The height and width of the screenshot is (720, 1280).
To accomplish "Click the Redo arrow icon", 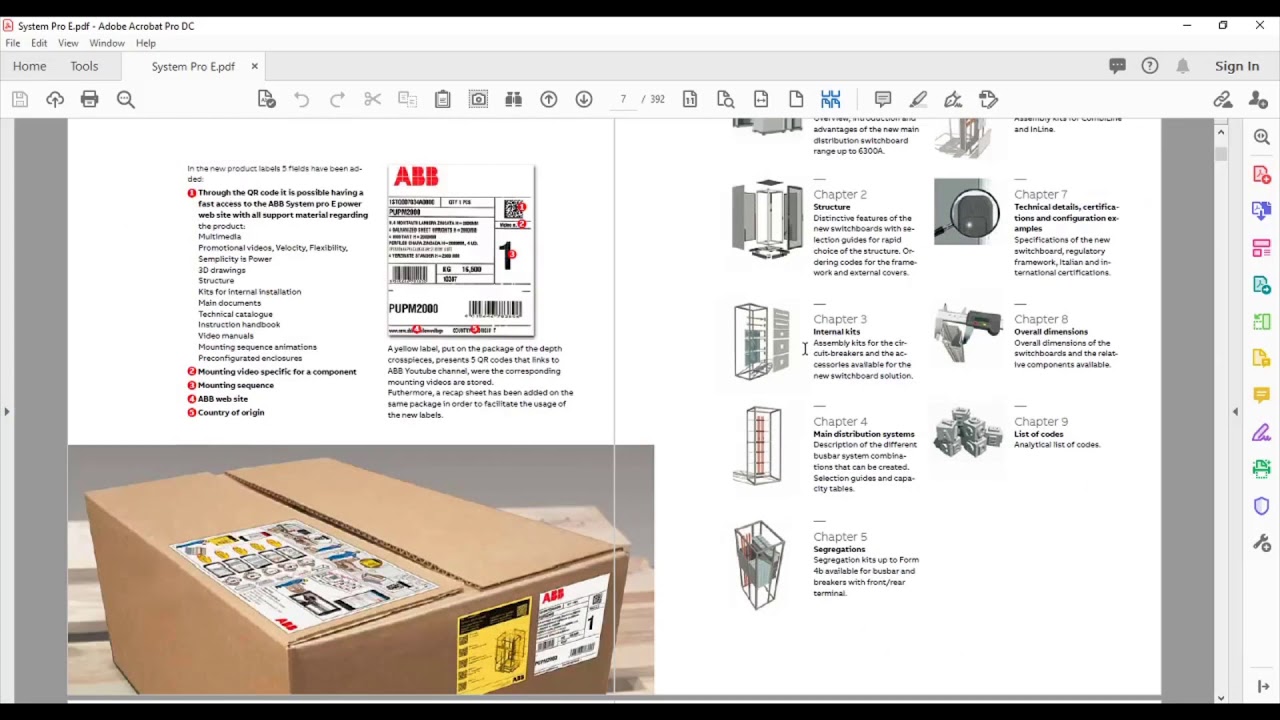I will [337, 99].
